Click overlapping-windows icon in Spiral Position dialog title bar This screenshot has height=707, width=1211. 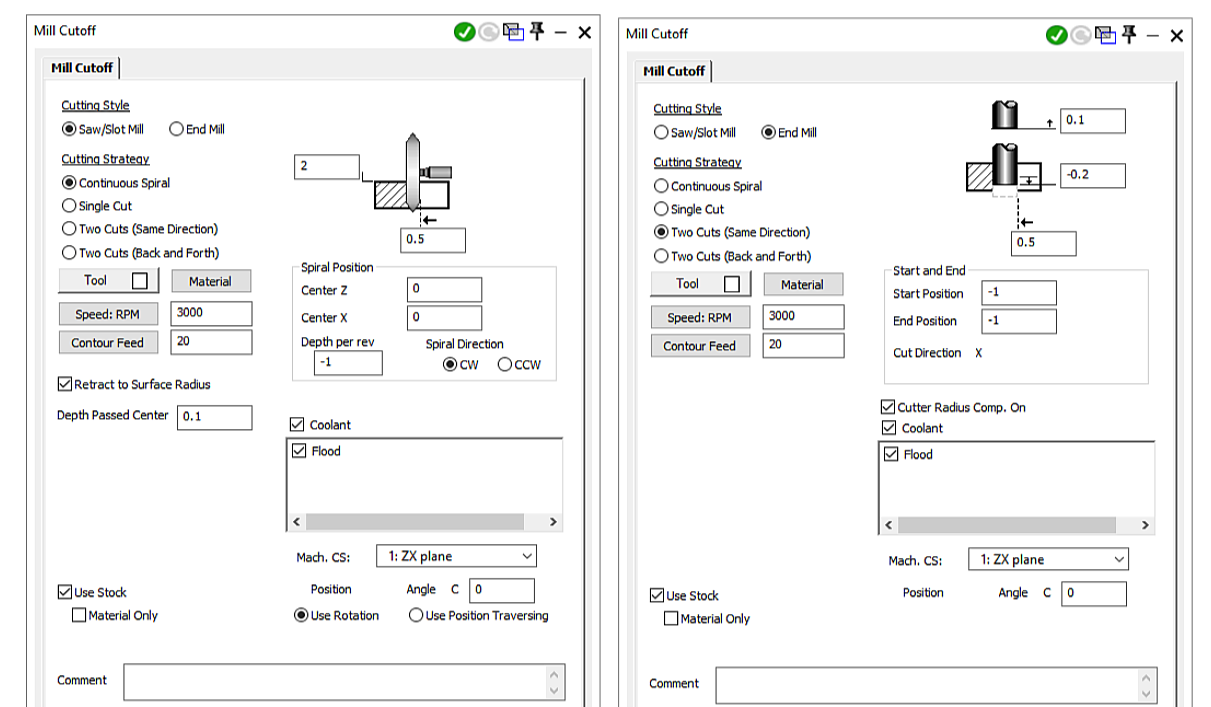513,32
